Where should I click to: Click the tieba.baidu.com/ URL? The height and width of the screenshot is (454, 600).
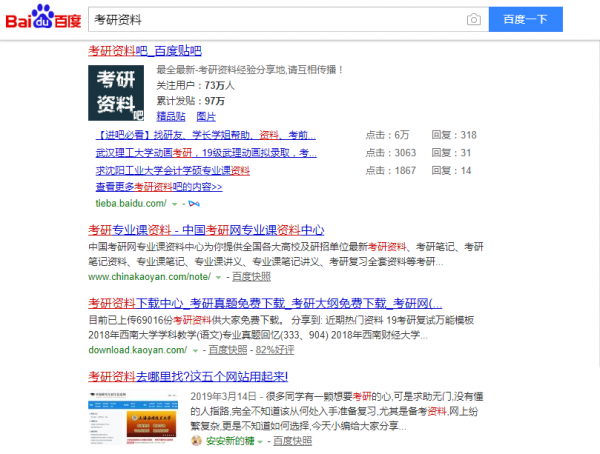(131, 203)
